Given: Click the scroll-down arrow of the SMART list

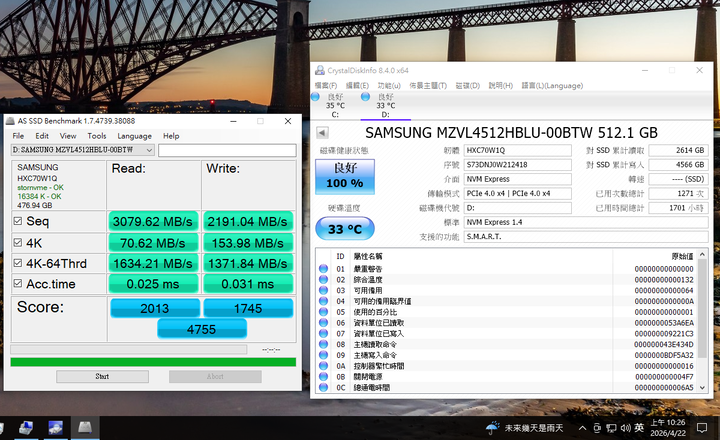Looking at the screenshot, I should [702, 388].
